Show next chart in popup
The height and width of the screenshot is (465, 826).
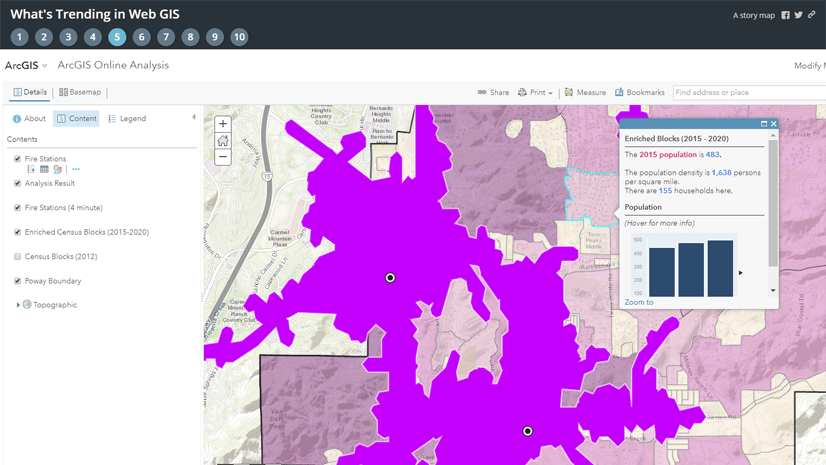tap(741, 273)
